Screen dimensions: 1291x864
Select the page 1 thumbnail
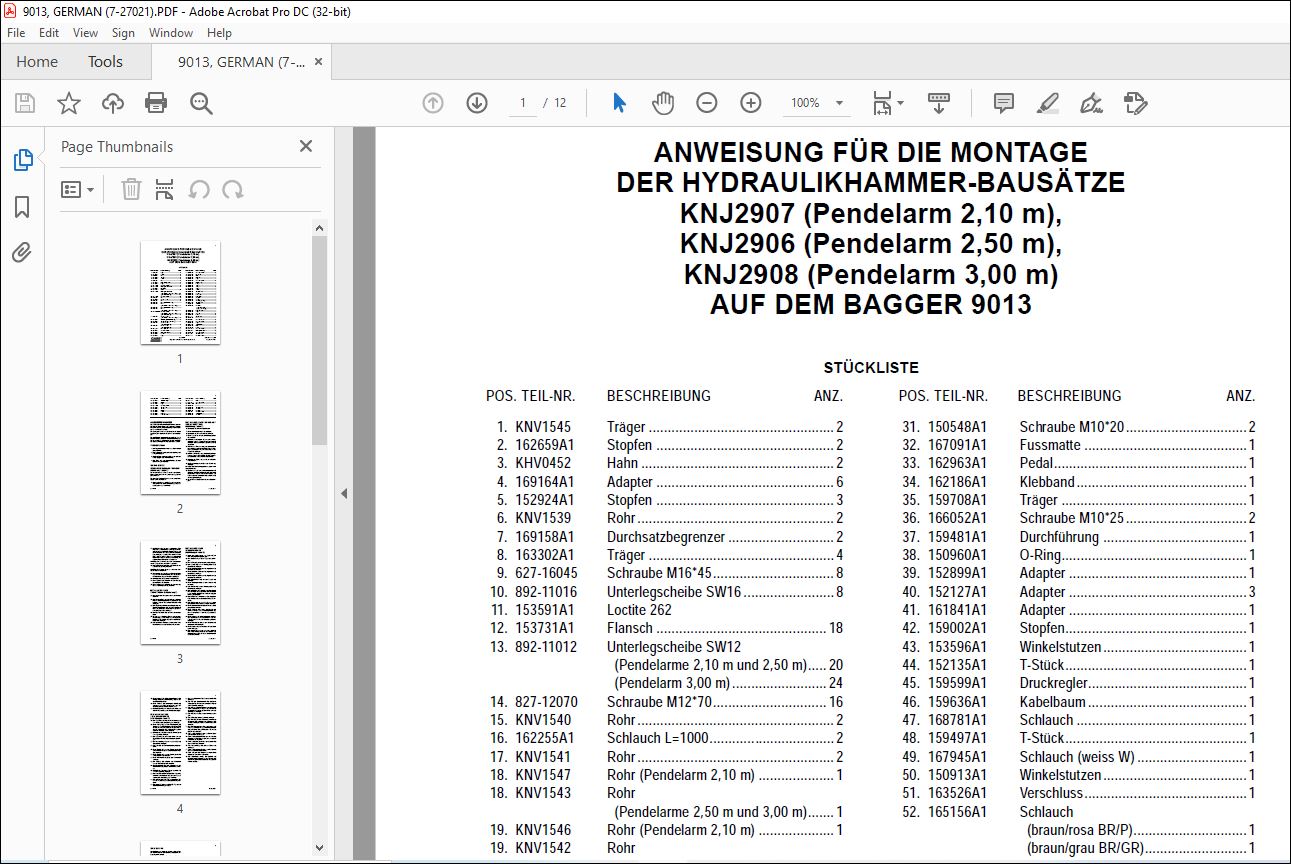click(x=180, y=293)
